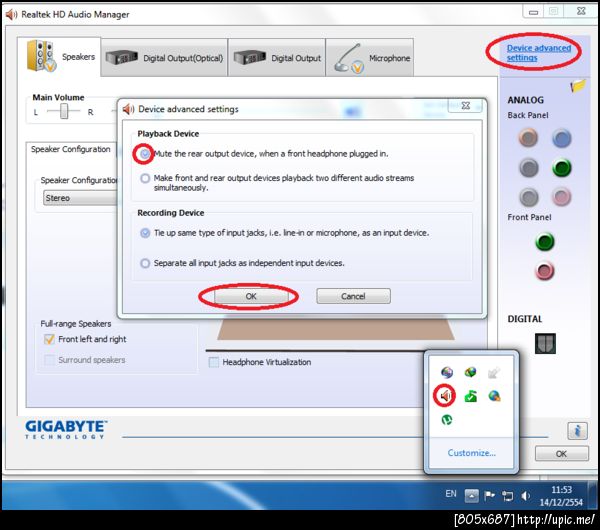Open the yellow folder connector settings icon

(578, 85)
